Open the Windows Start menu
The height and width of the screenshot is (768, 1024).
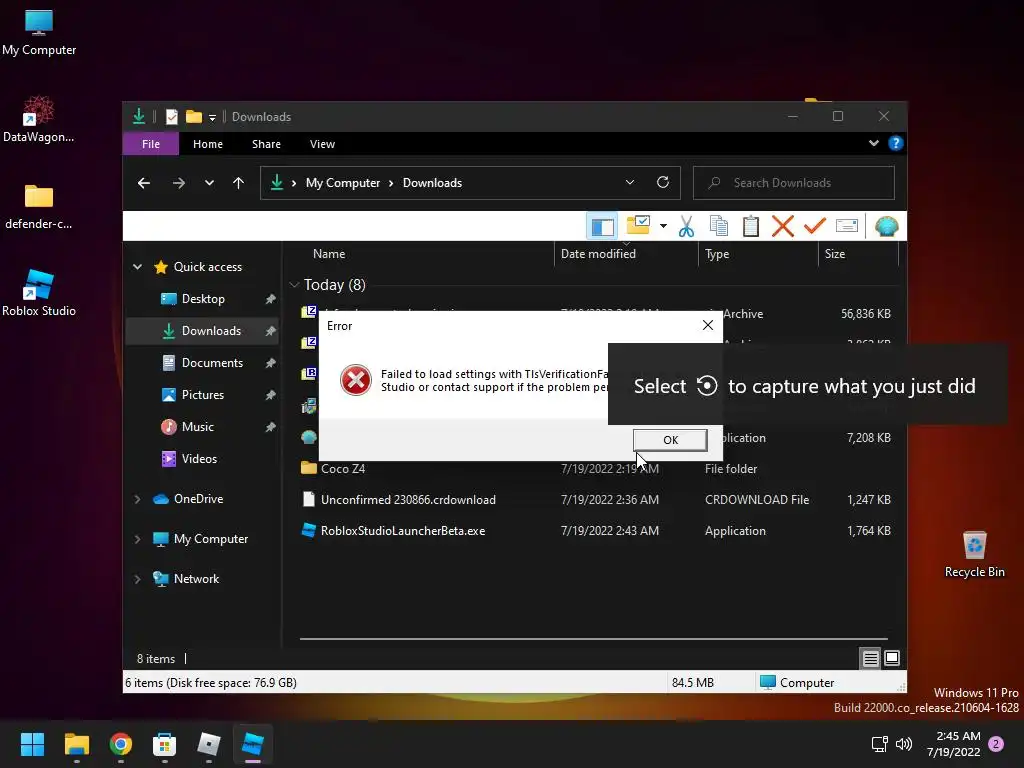[32, 744]
